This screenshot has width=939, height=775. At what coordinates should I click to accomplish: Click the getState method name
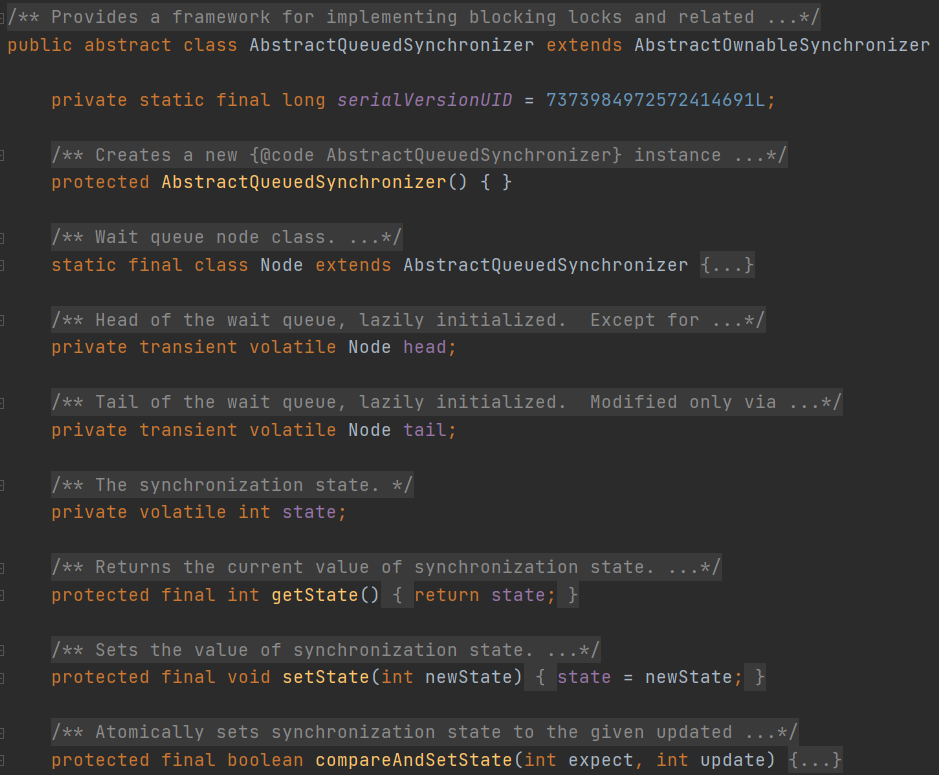314,595
